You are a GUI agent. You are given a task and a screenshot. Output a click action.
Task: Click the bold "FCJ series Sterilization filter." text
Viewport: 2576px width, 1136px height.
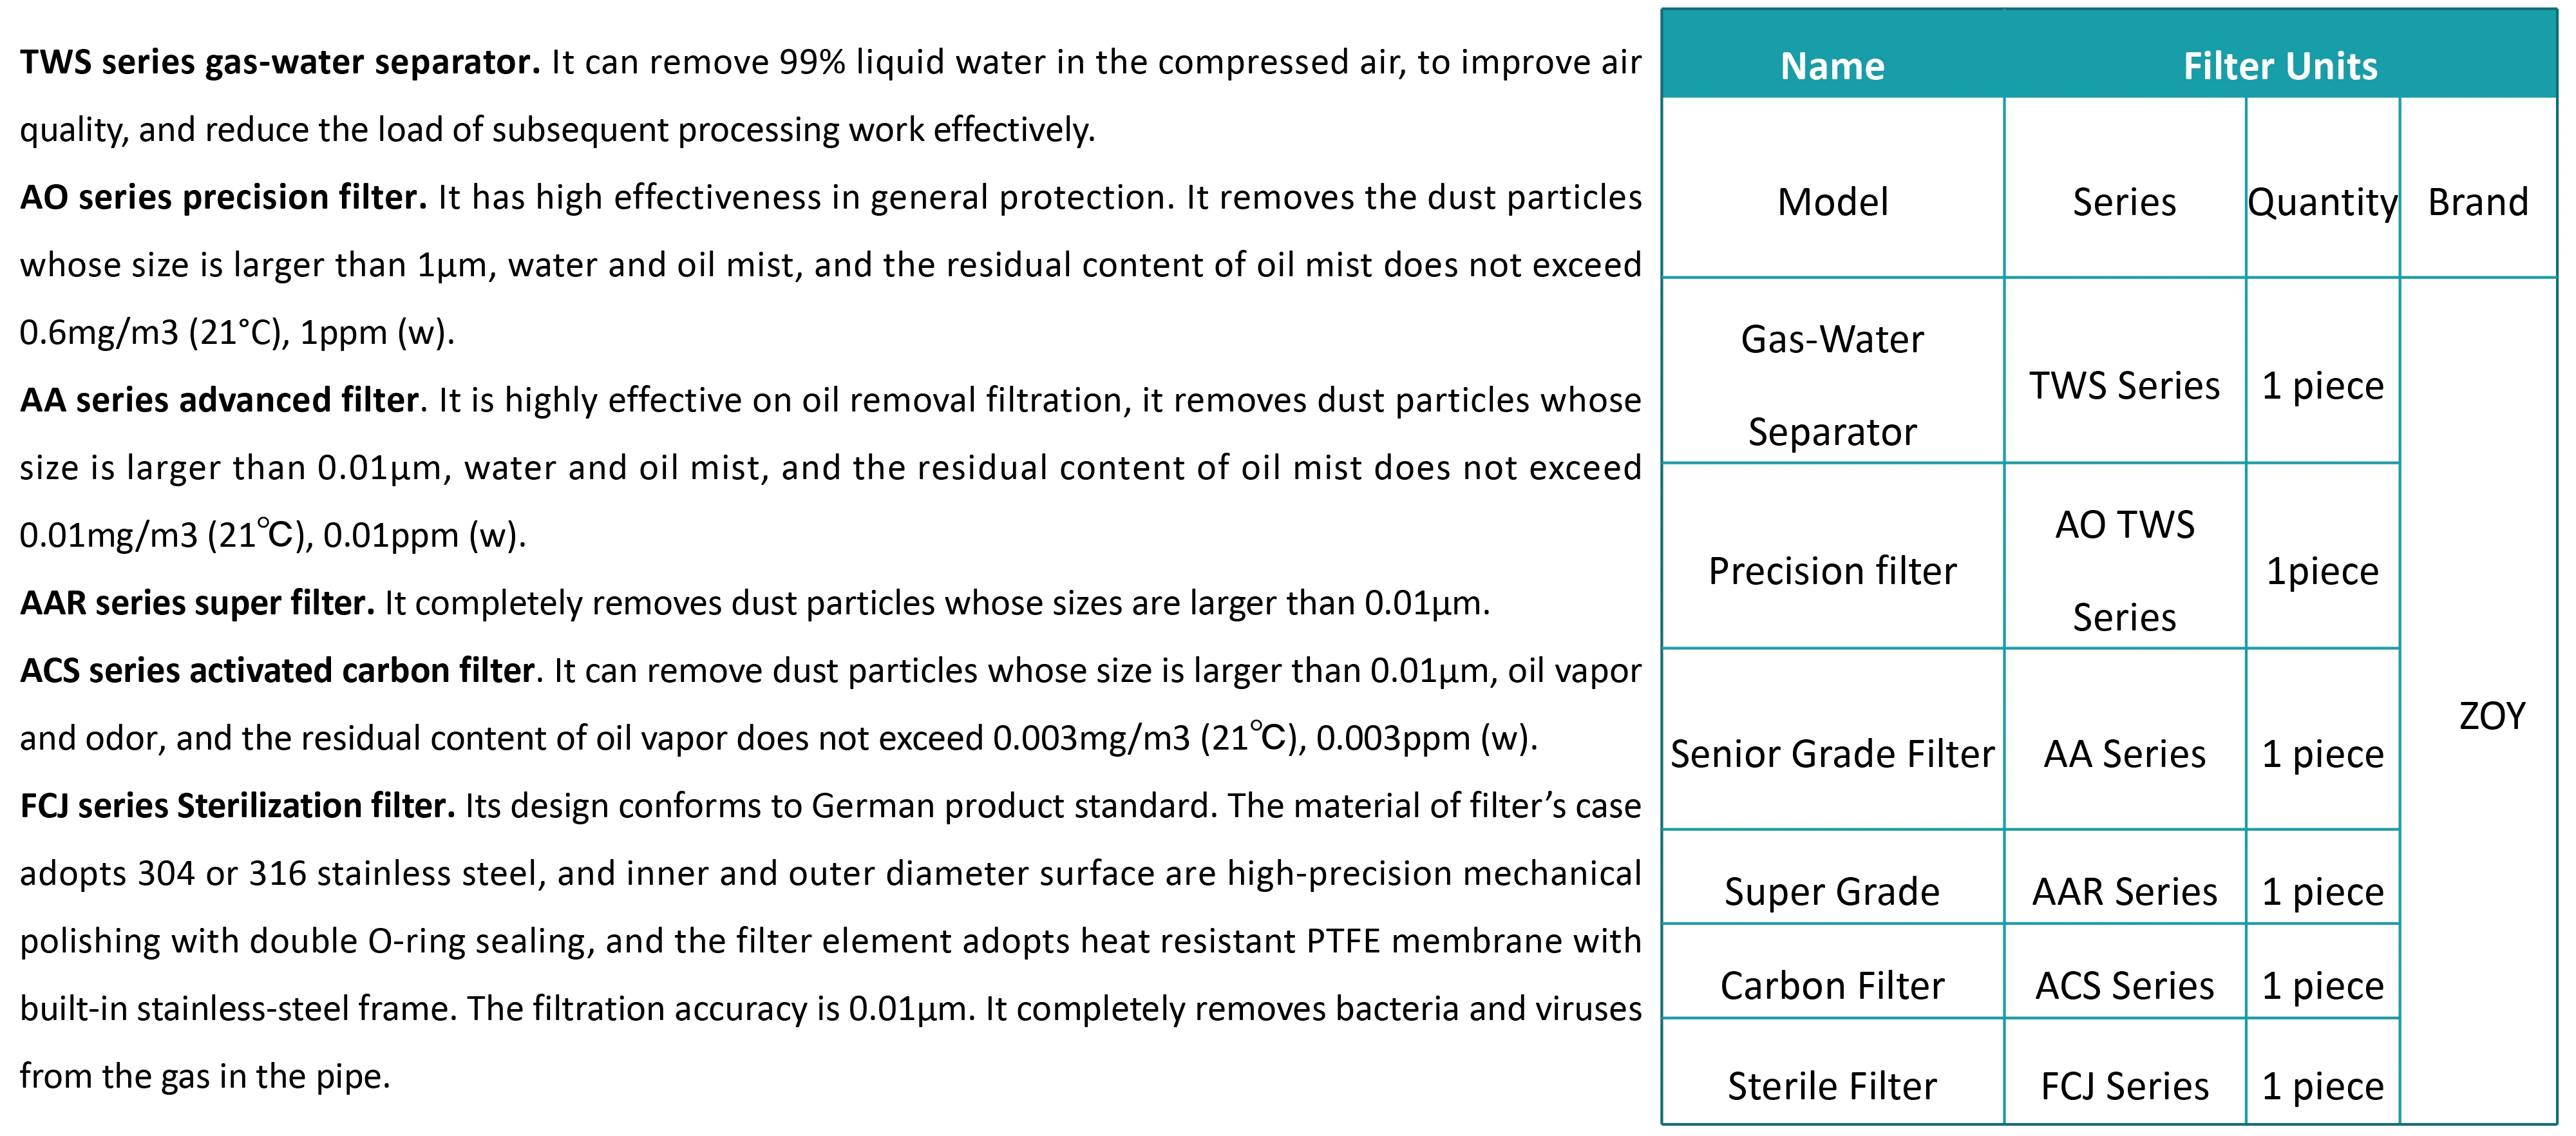tap(237, 806)
